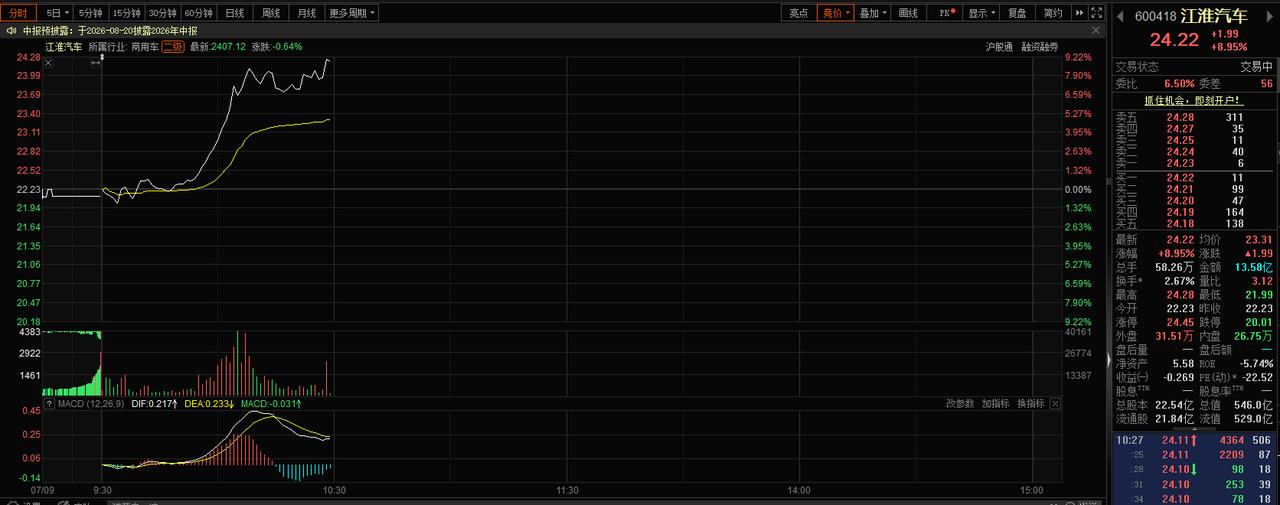Click the 14:00 time axis label
The width and height of the screenshot is (1280, 505).
(799, 490)
